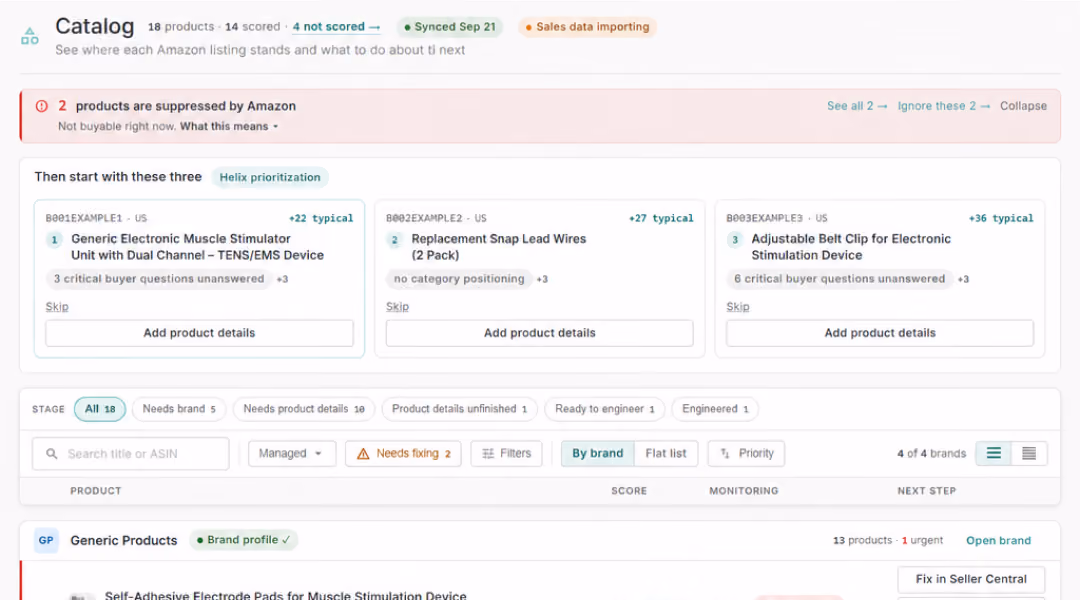The width and height of the screenshot is (1080, 600).
Task: Click the Generic Products brand name
Action: click(124, 541)
